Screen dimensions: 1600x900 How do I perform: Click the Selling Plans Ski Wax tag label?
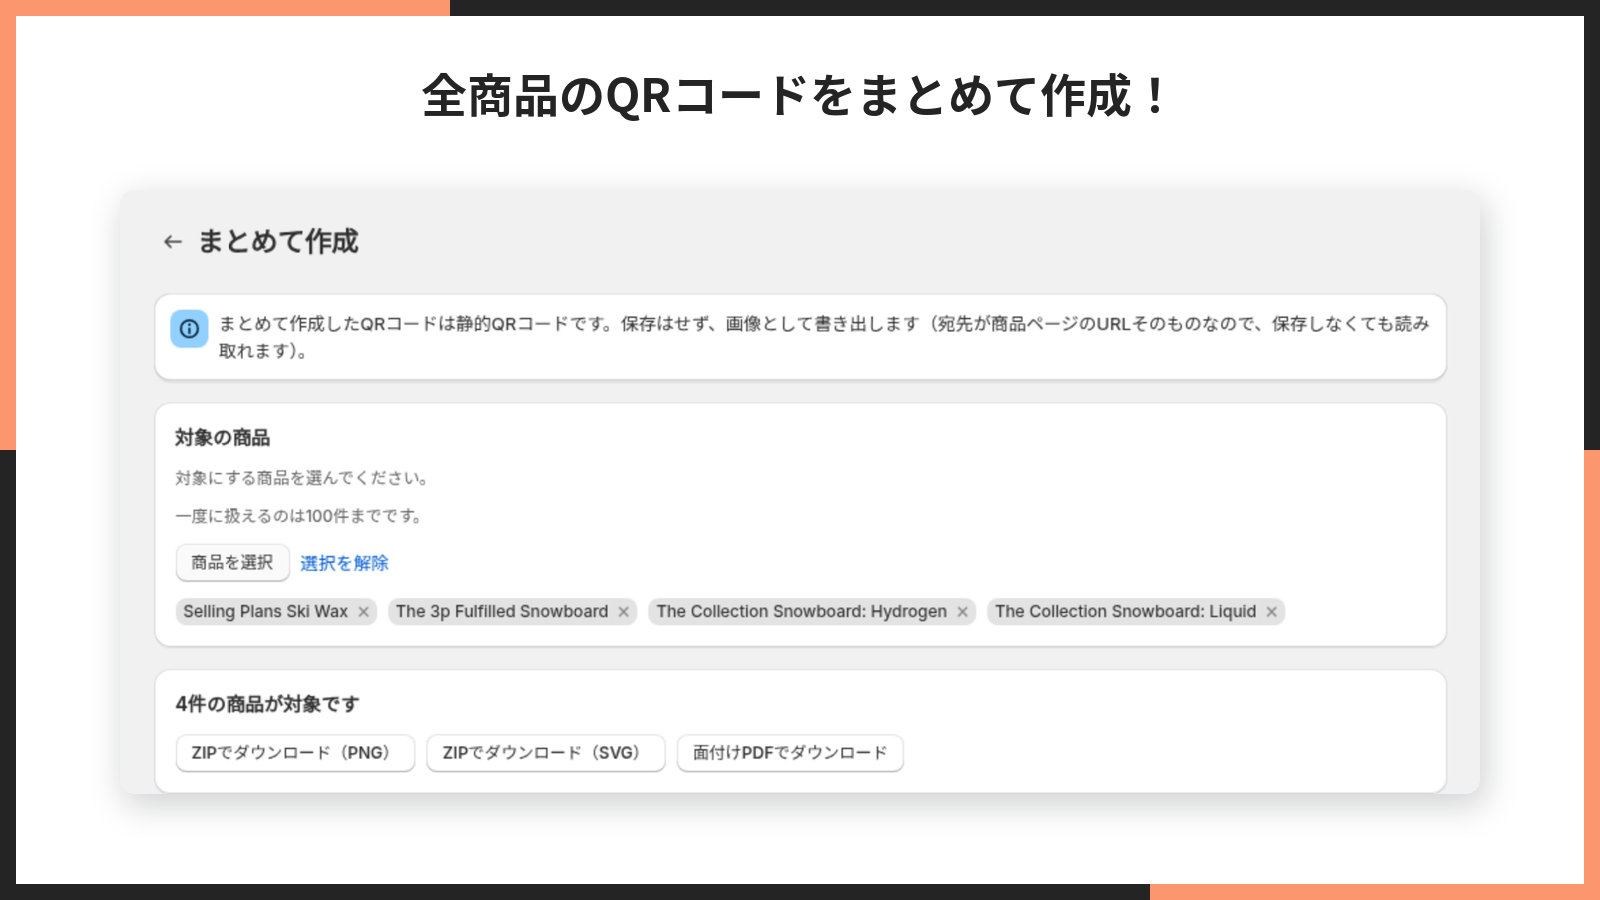[265, 612]
